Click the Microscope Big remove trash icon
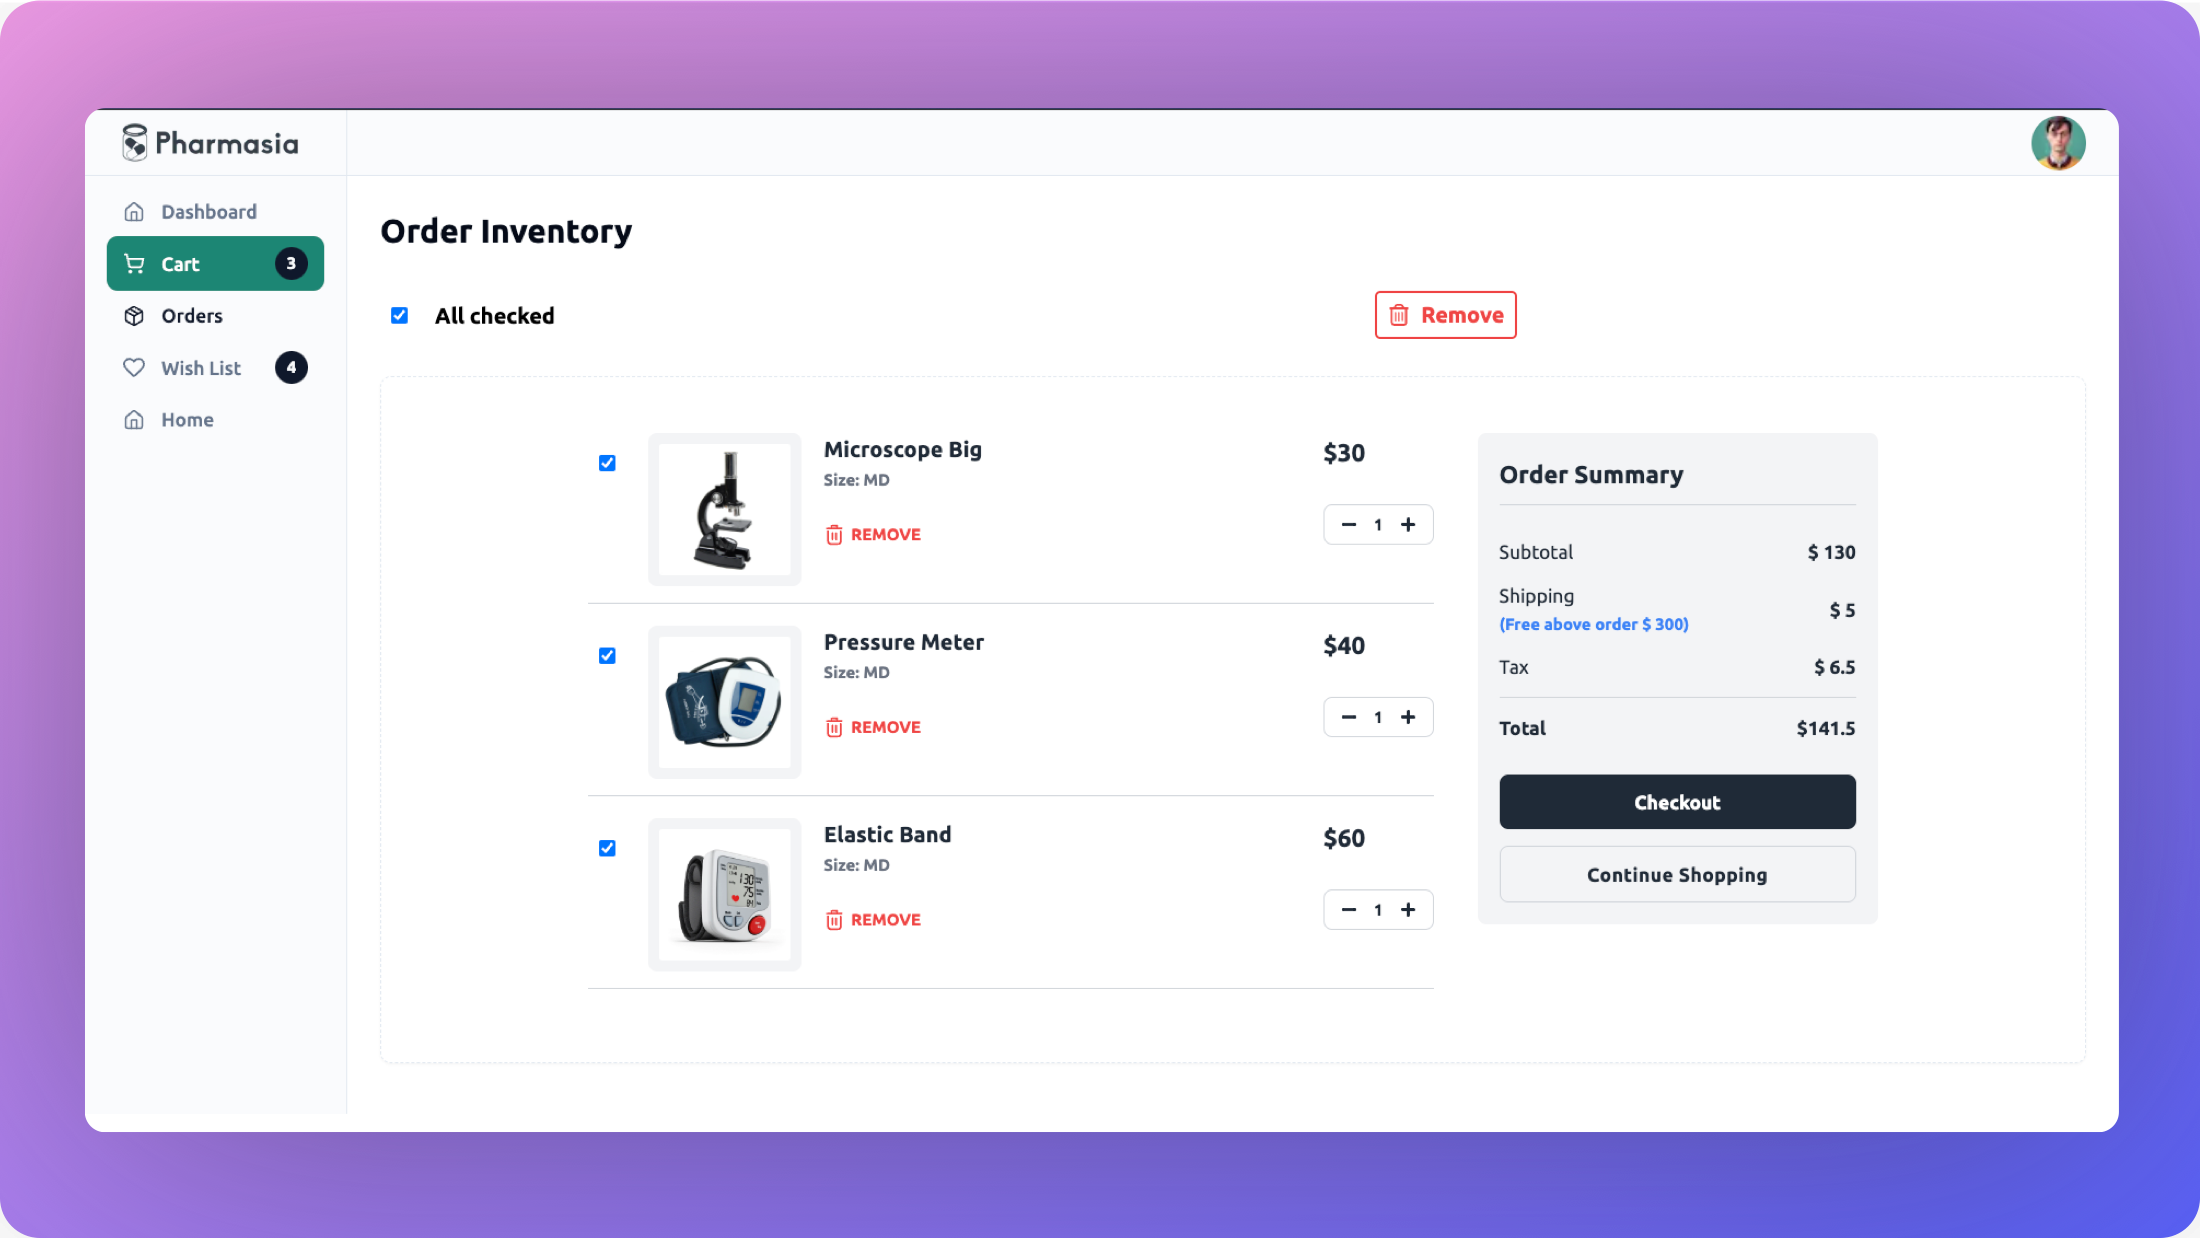The height and width of the screenshot is (1238, 2200). pyautogui.click(x=834, y=534)
